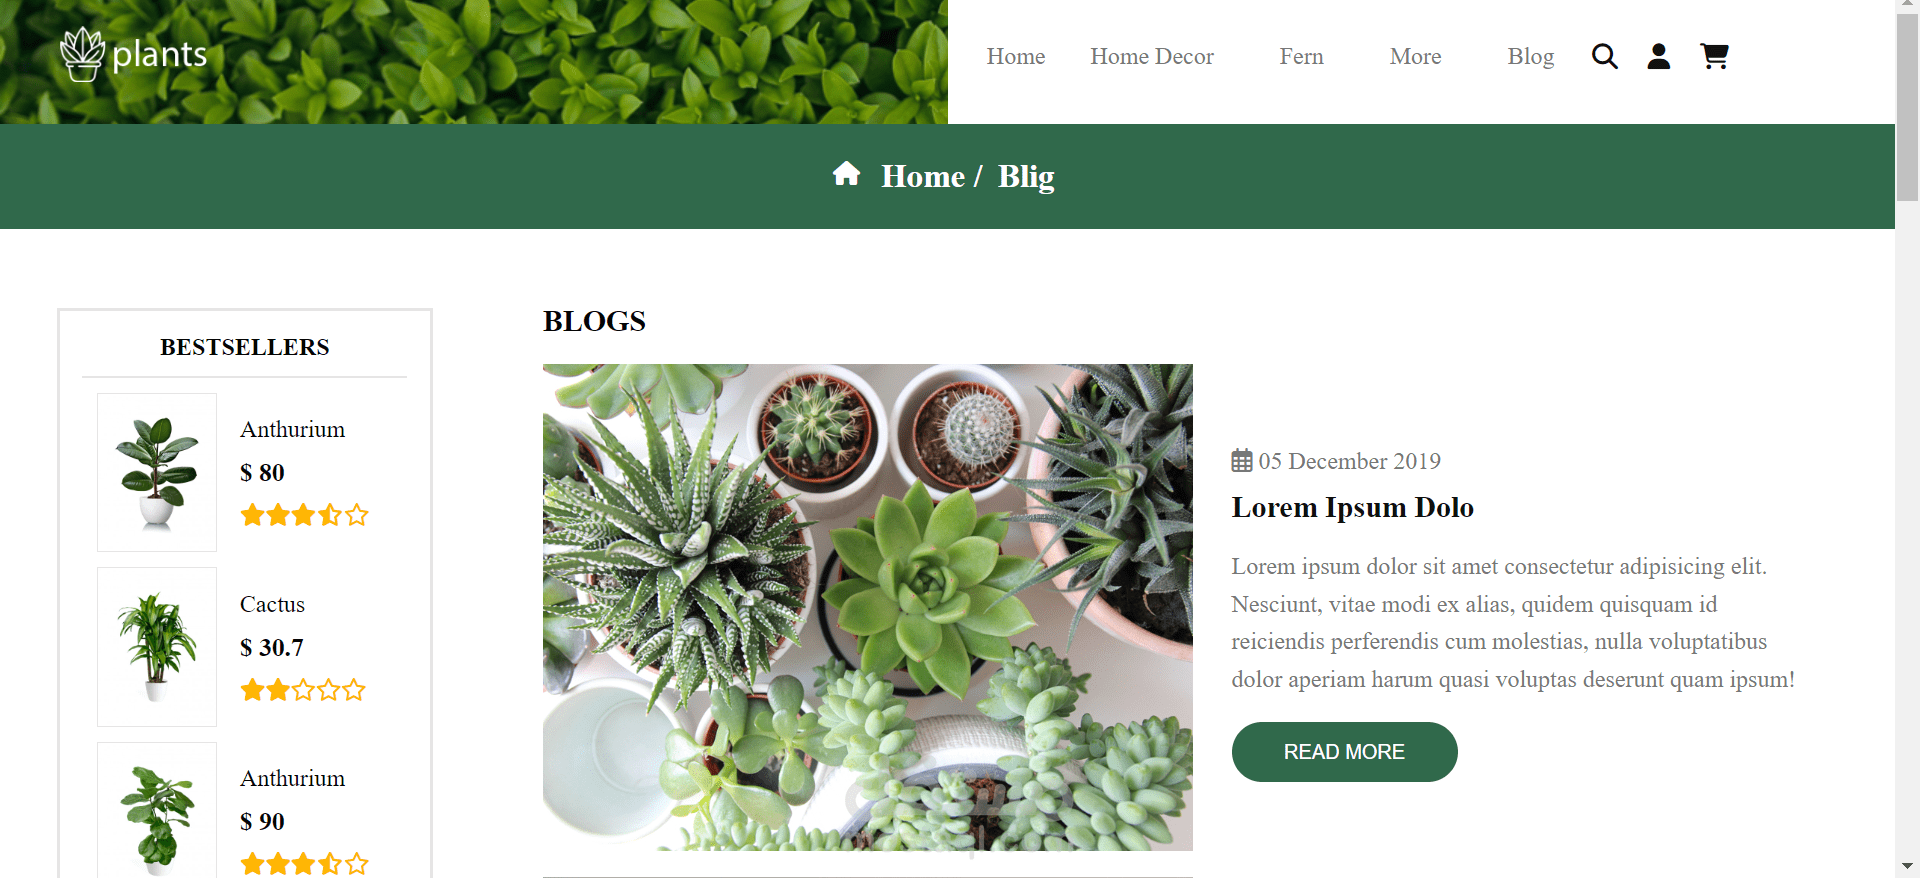Open the Home Decor menu
Viewport: 1920px width, 878px height.
coord(1152,56)
